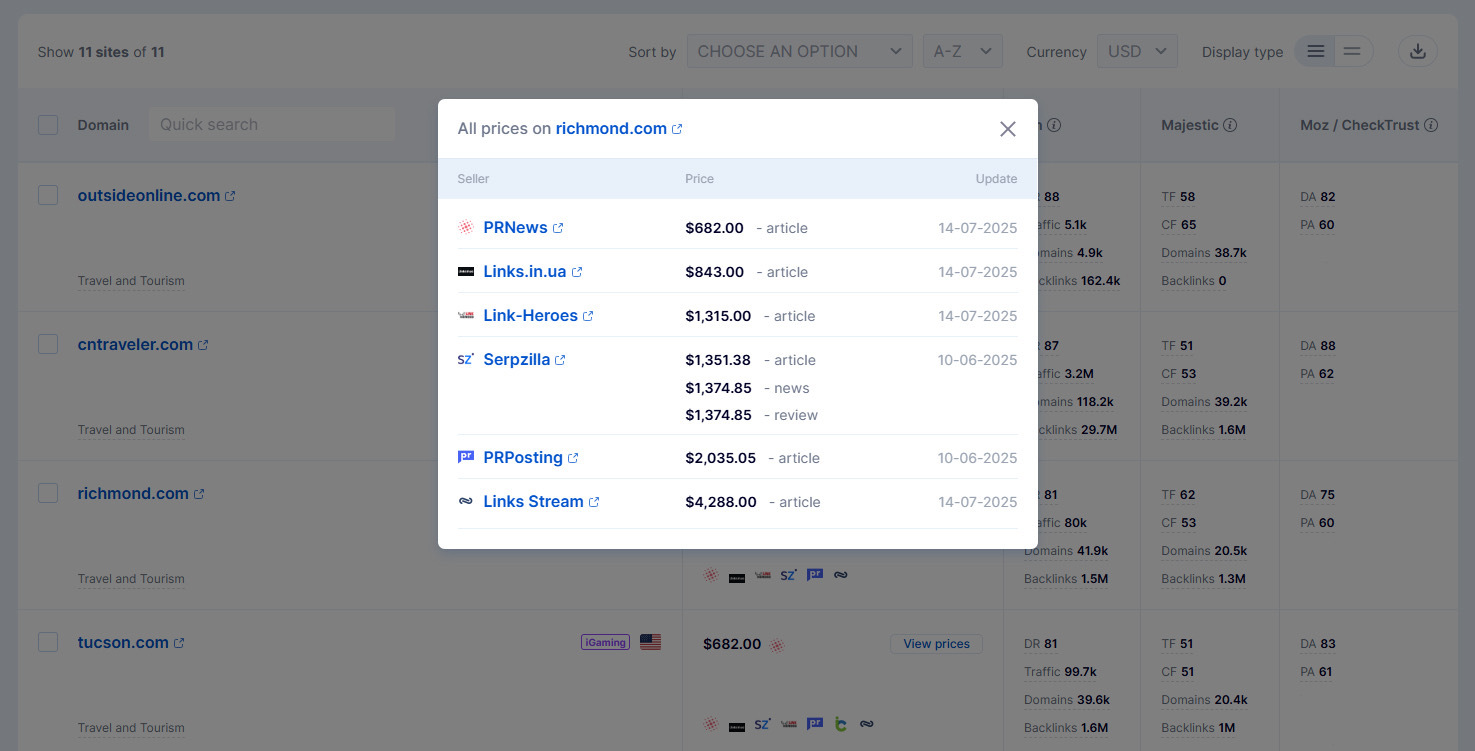Check the outsideonline.com row checkbox

coord(48,195)
